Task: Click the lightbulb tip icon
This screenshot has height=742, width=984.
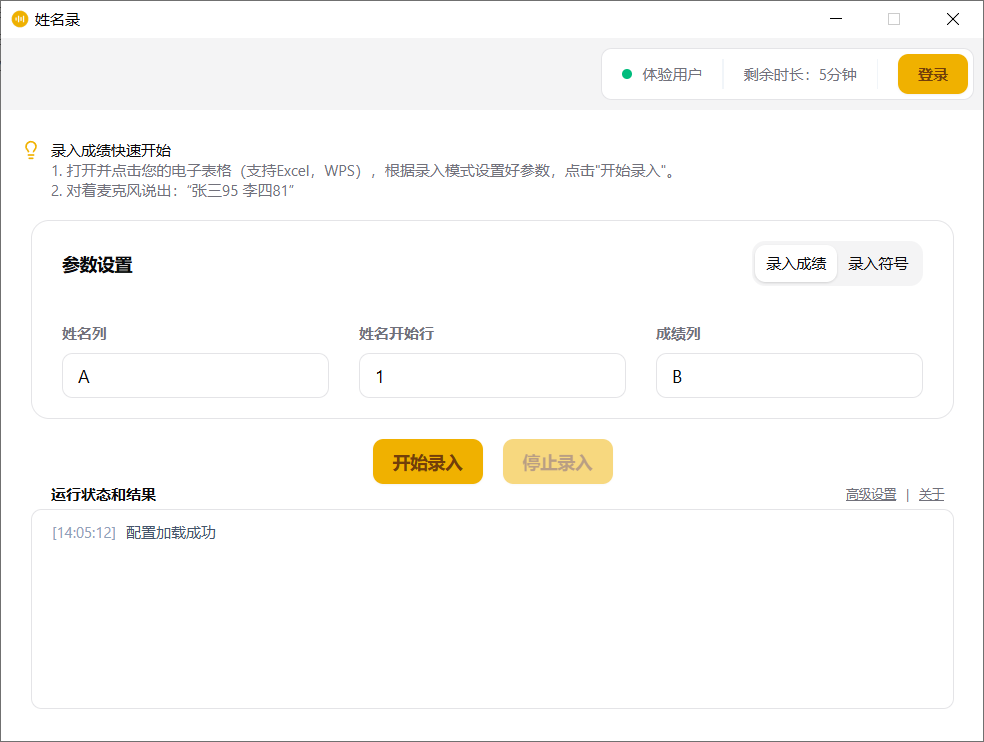Action: point(31,150)
